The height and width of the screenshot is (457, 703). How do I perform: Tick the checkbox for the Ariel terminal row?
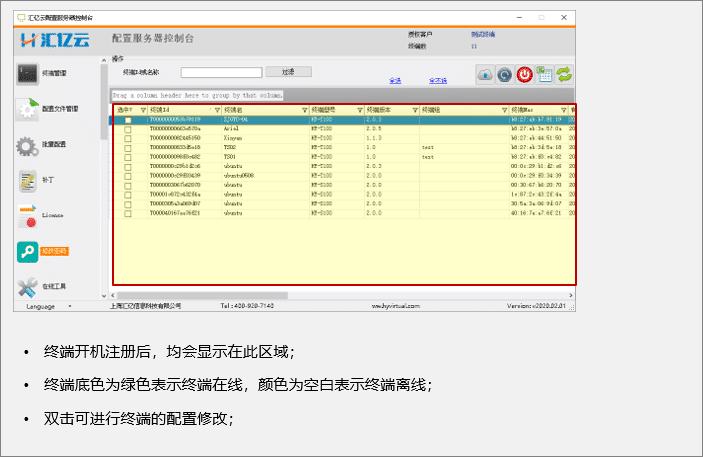pyautogui.click(x=127, y=129)
